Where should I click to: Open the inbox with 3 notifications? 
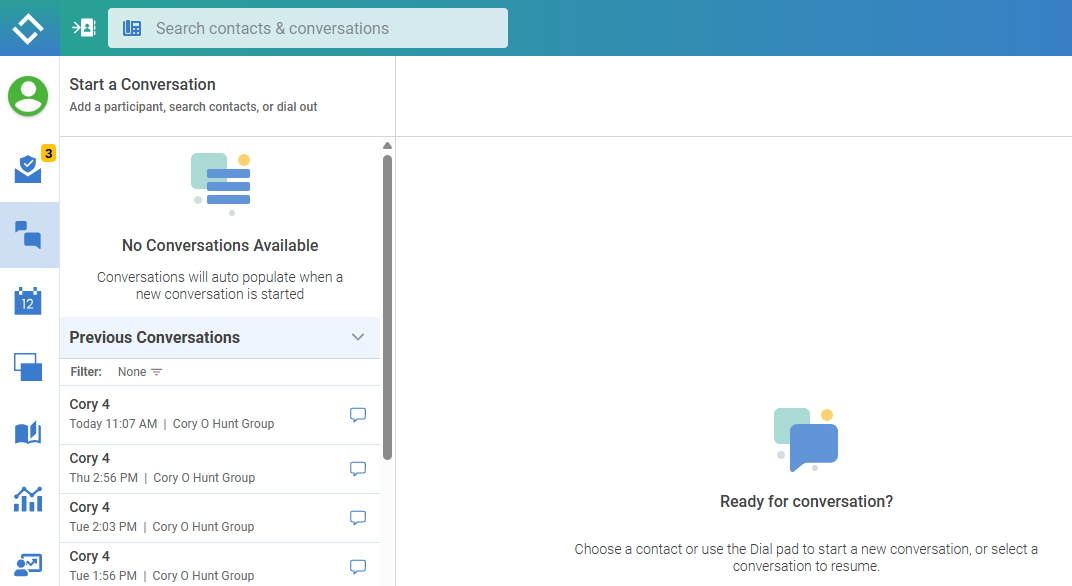click(29, 169)
